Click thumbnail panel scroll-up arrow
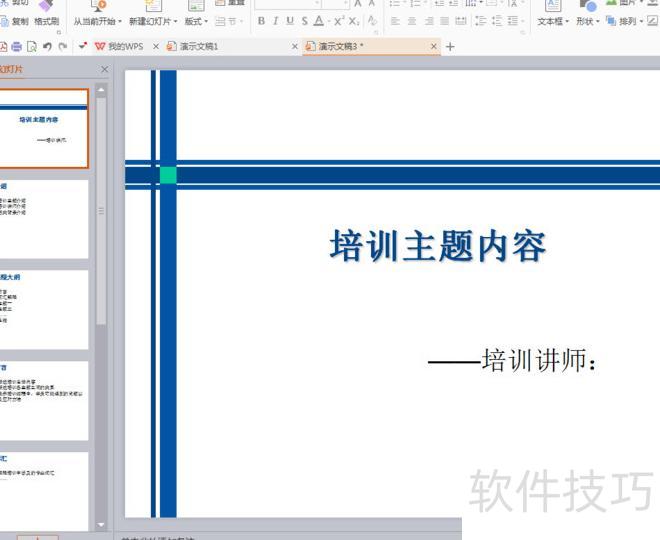 (x=101, y=90)
